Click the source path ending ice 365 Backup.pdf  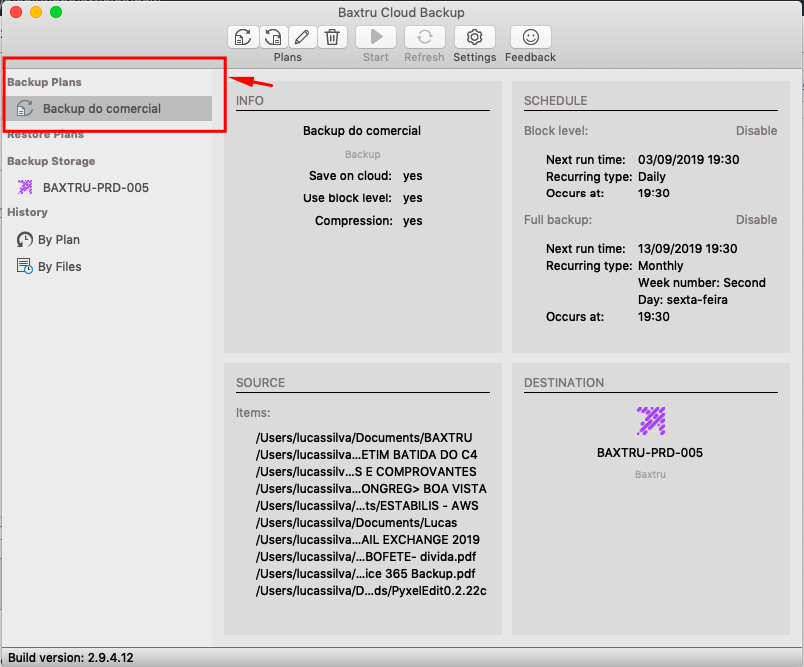[366, 574]
